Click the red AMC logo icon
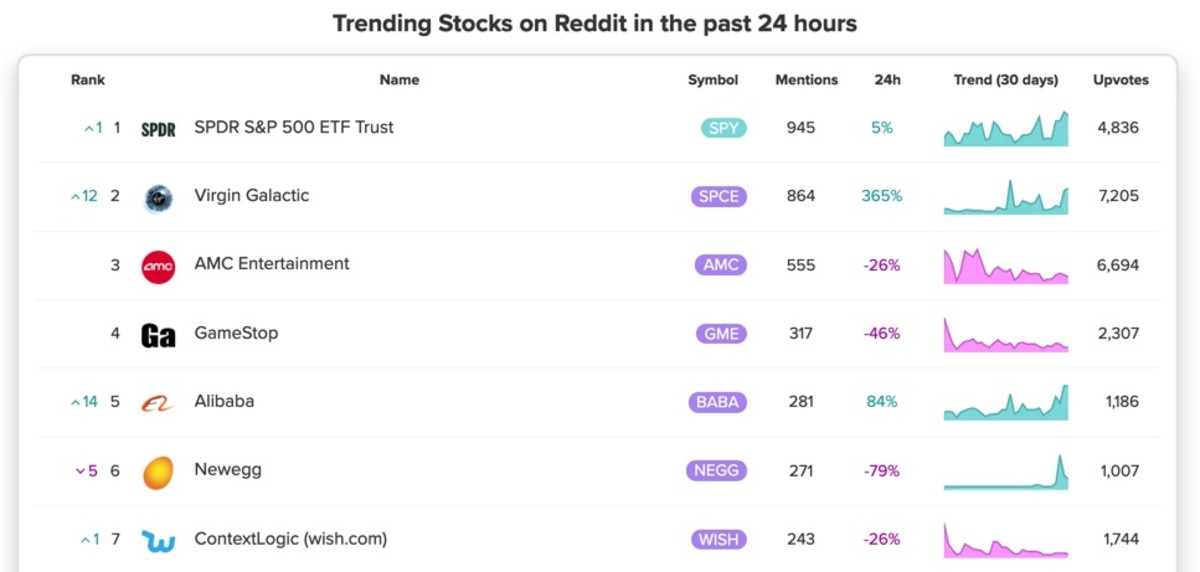Image resolution: width=1200 pixels, height=572 pixels. [158, 266]
